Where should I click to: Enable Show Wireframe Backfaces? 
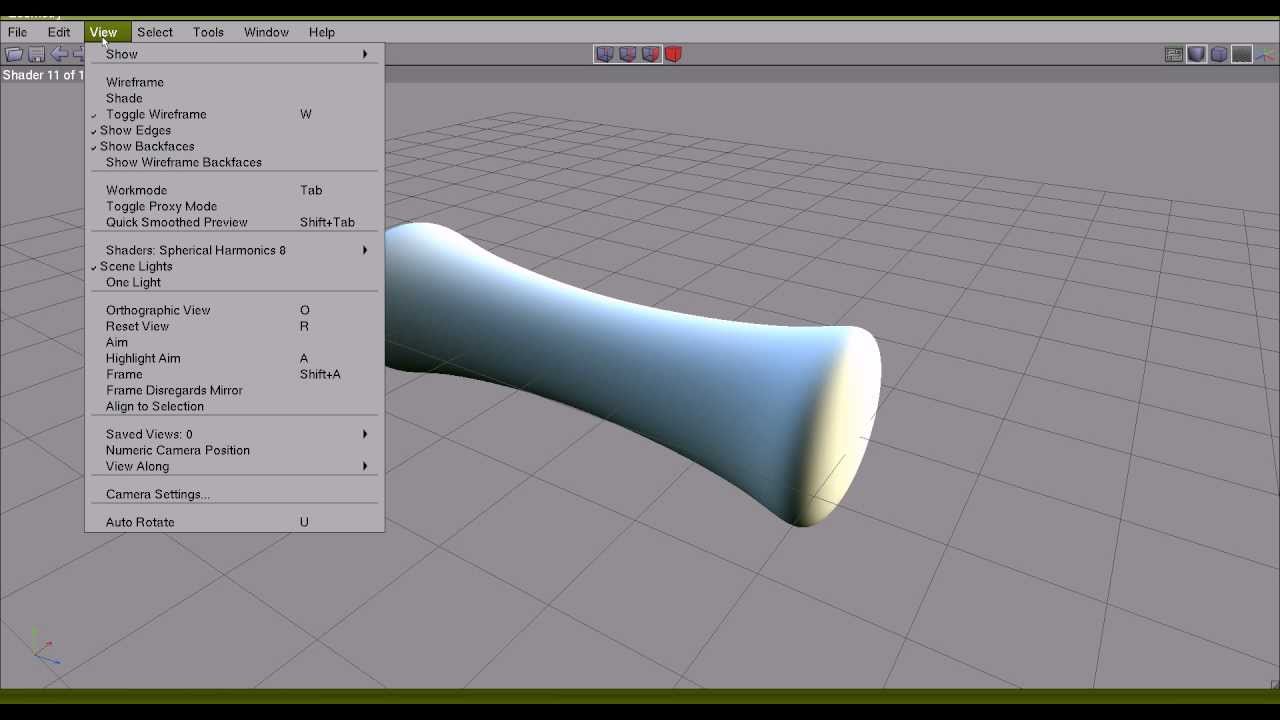tap(234, 162)
